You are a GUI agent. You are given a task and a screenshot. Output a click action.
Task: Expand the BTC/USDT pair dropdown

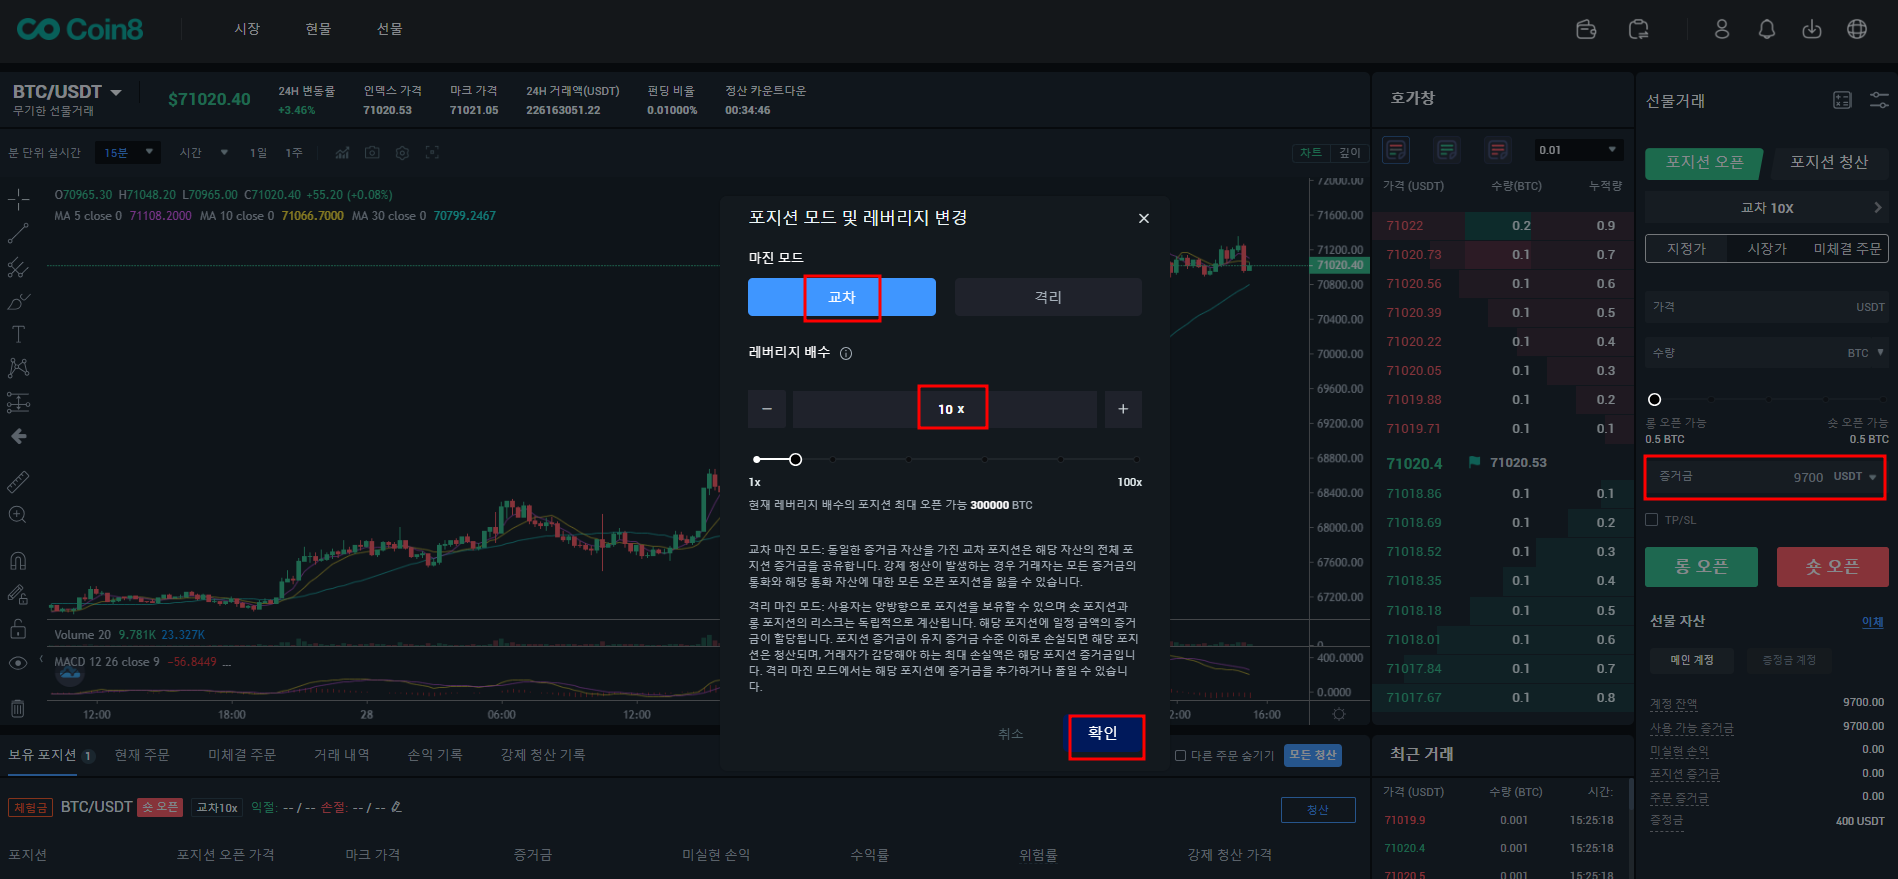click(x=116, y=92)
